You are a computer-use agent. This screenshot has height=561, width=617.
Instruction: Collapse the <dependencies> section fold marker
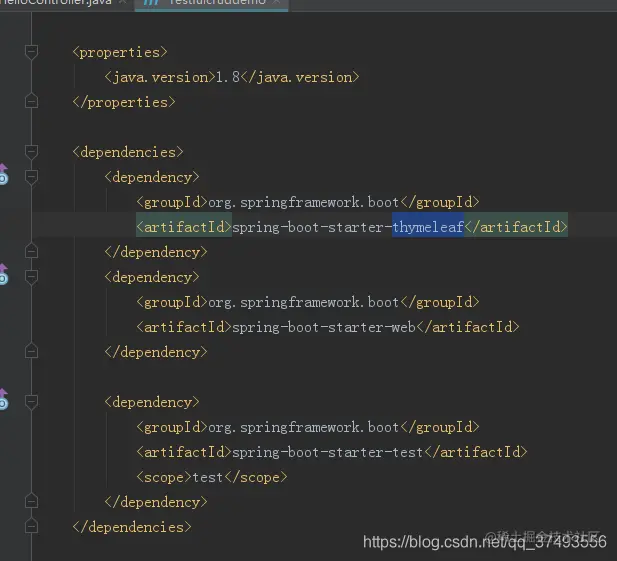(x=31, y=151)
